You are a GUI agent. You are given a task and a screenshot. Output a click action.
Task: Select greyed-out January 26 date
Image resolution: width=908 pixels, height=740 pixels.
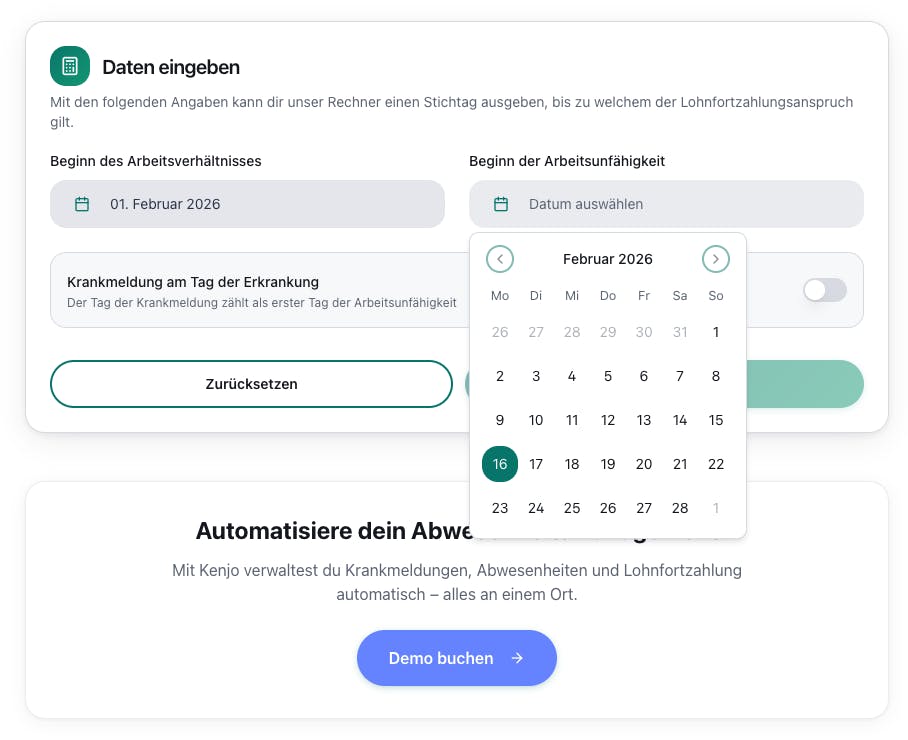(x=500, y=332)
